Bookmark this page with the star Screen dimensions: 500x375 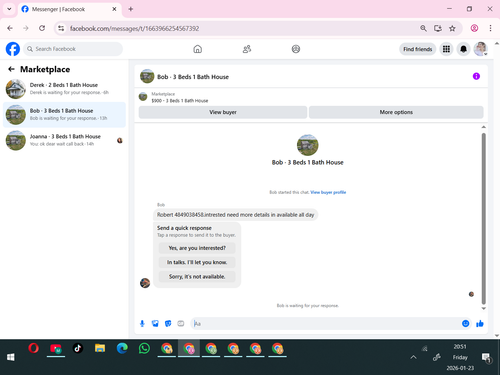[452, 28]
